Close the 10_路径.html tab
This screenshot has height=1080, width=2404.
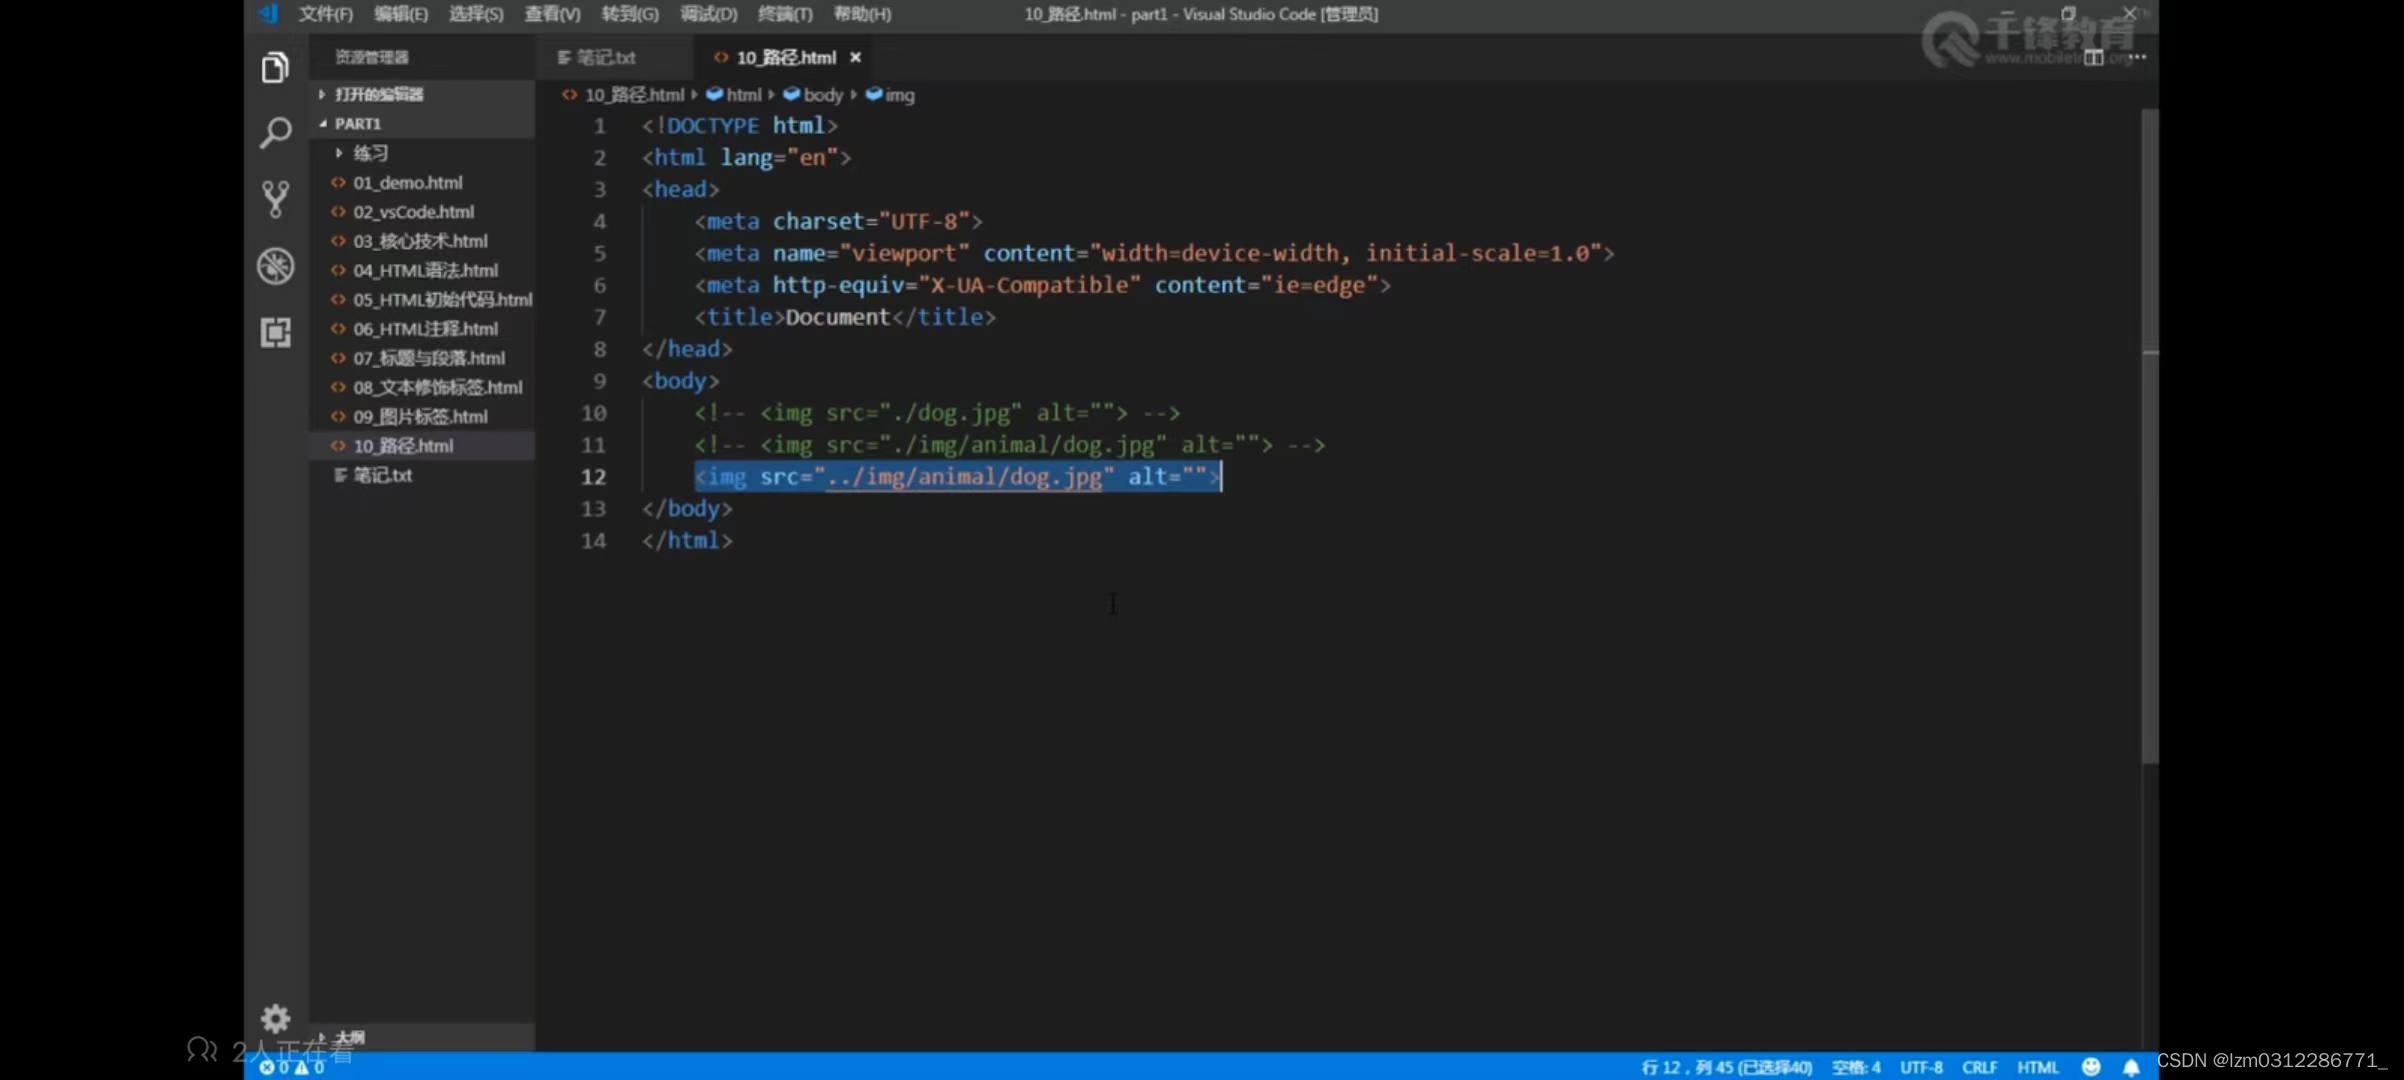[855, 58]
